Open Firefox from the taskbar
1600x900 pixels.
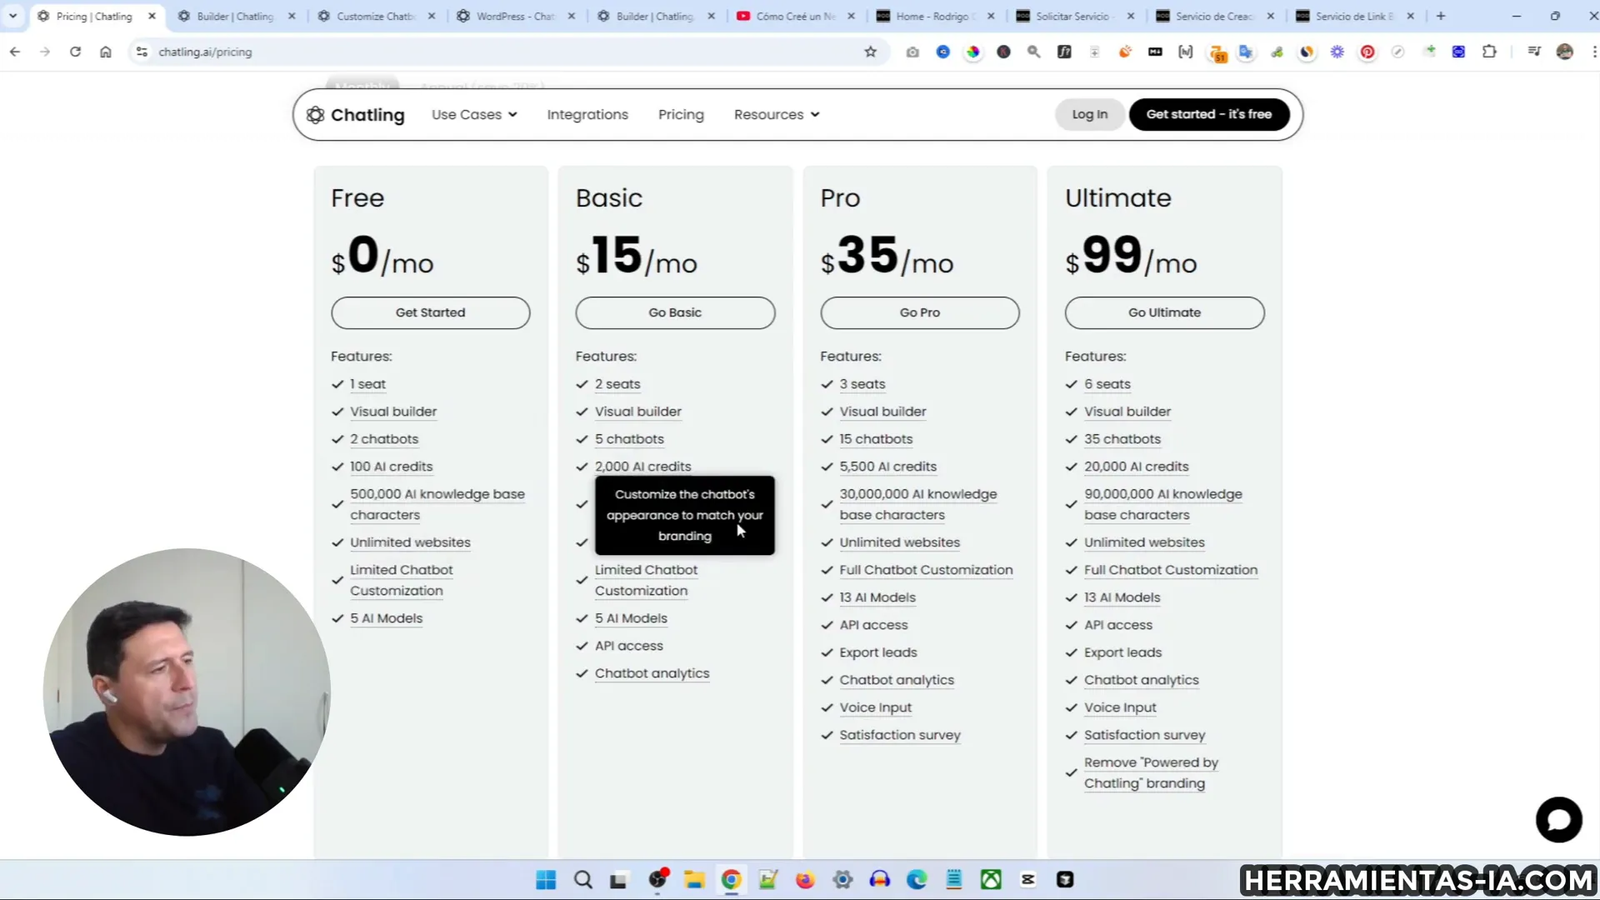(804, 880)
